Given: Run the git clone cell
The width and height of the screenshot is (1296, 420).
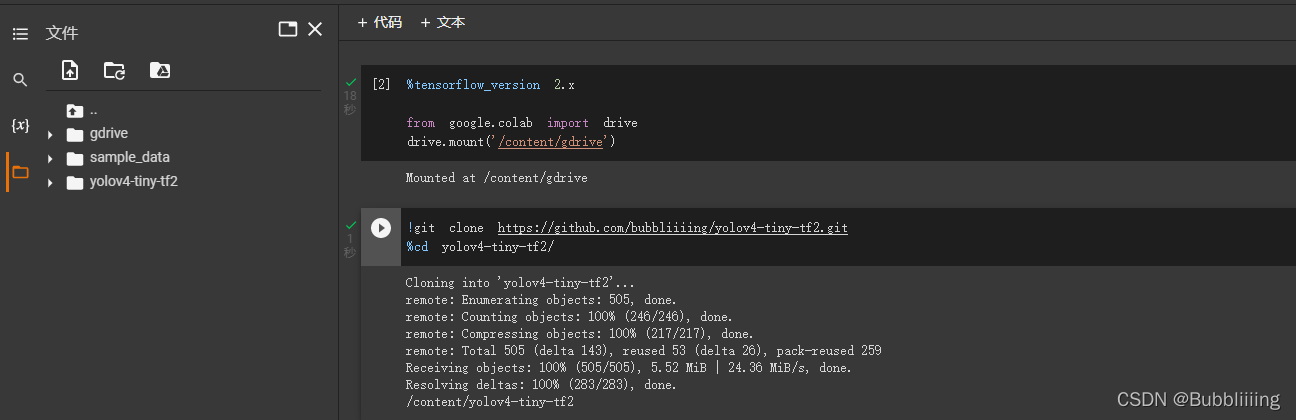Looking at the screenshot, I should 381,228.
